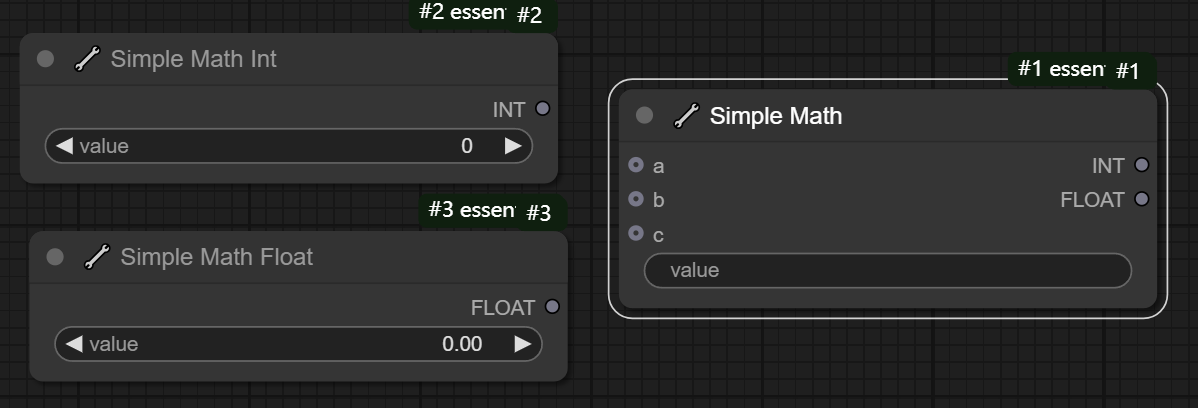Decrease the Simple Math Float value with left arrow
The image size is (1198, 408).
[74, 344]
